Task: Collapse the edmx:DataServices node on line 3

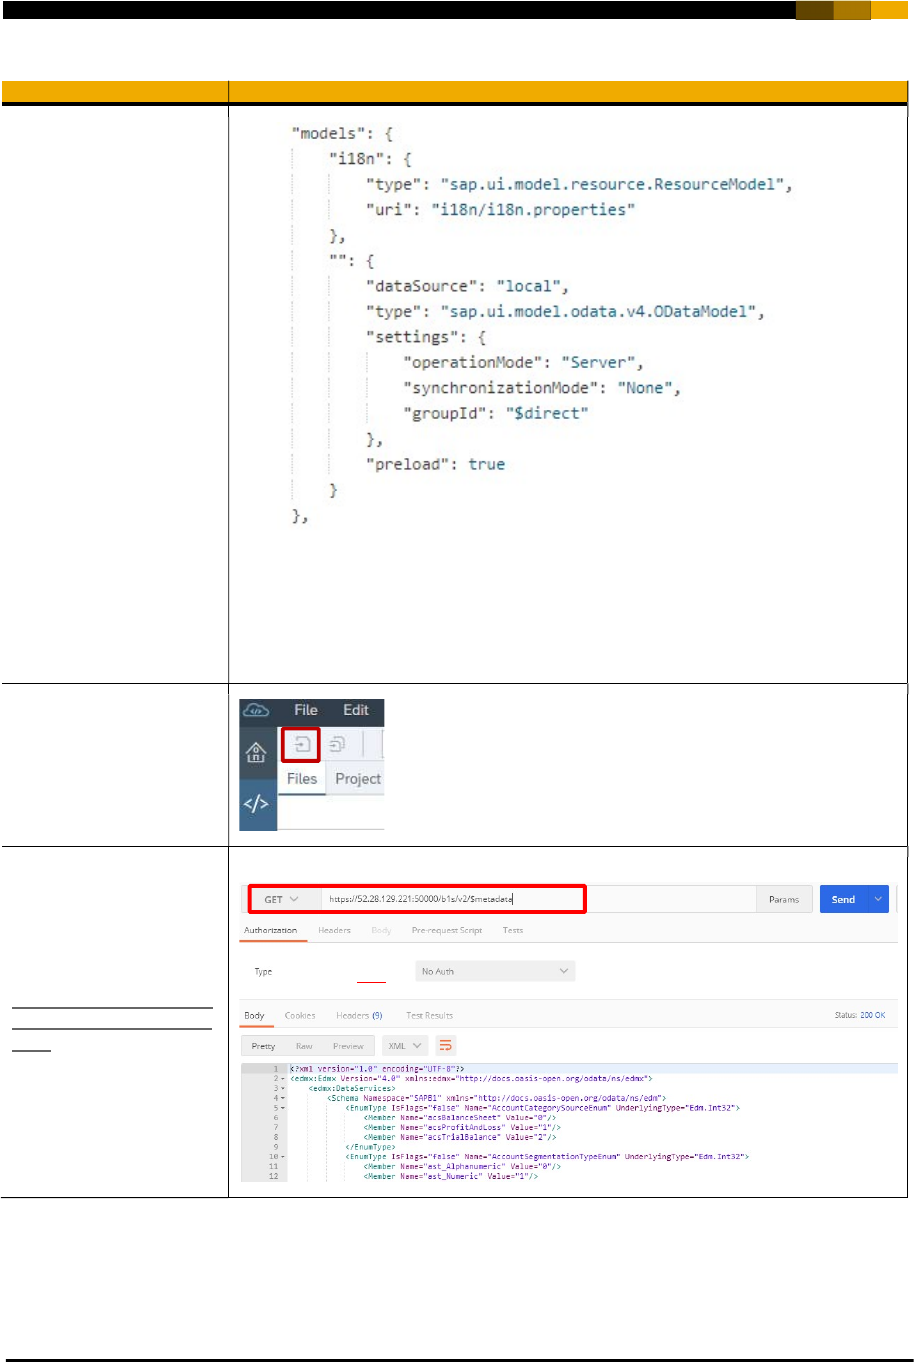Action: pyautogui.click(x=285, y=1088)
